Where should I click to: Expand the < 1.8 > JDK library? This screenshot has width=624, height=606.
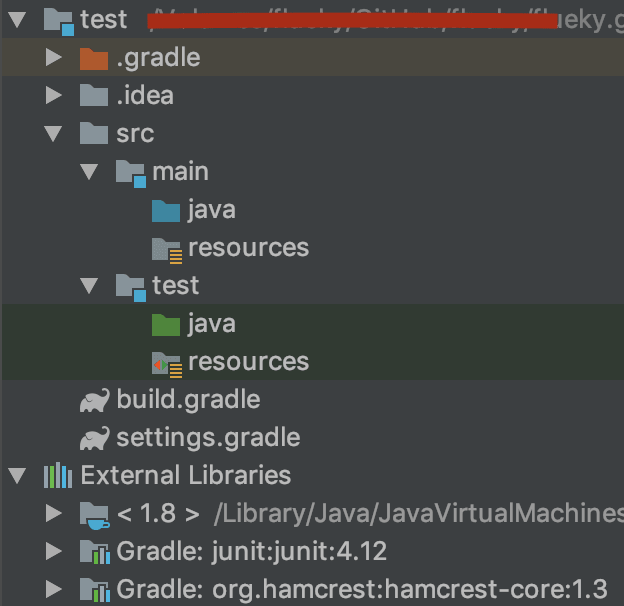point(54,513)
